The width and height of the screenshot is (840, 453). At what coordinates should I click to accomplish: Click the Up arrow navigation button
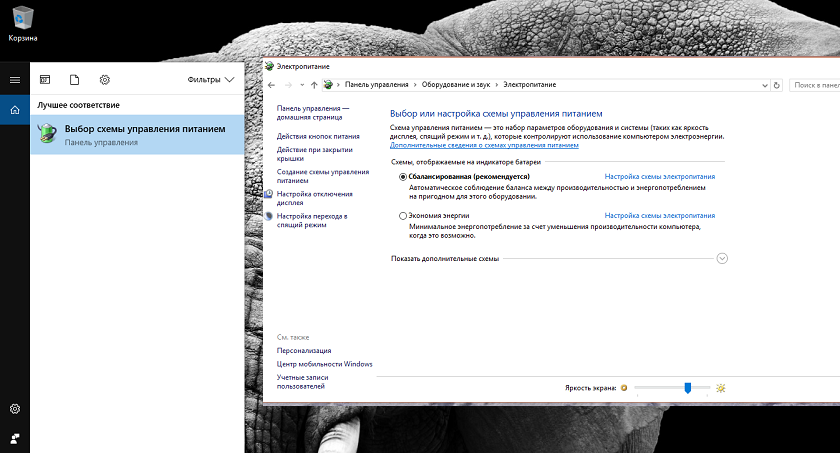[314, 86]
